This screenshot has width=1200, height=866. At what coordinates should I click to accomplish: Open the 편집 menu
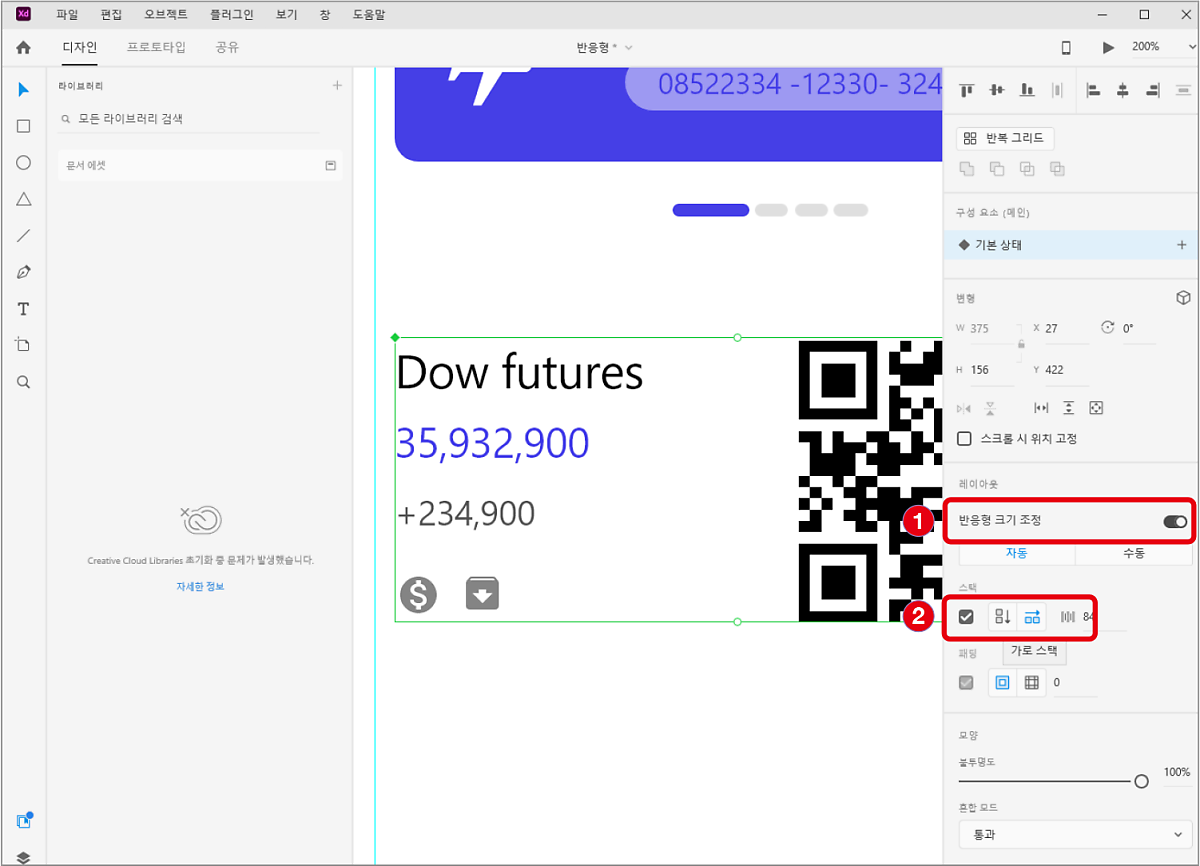coord(111,15)
